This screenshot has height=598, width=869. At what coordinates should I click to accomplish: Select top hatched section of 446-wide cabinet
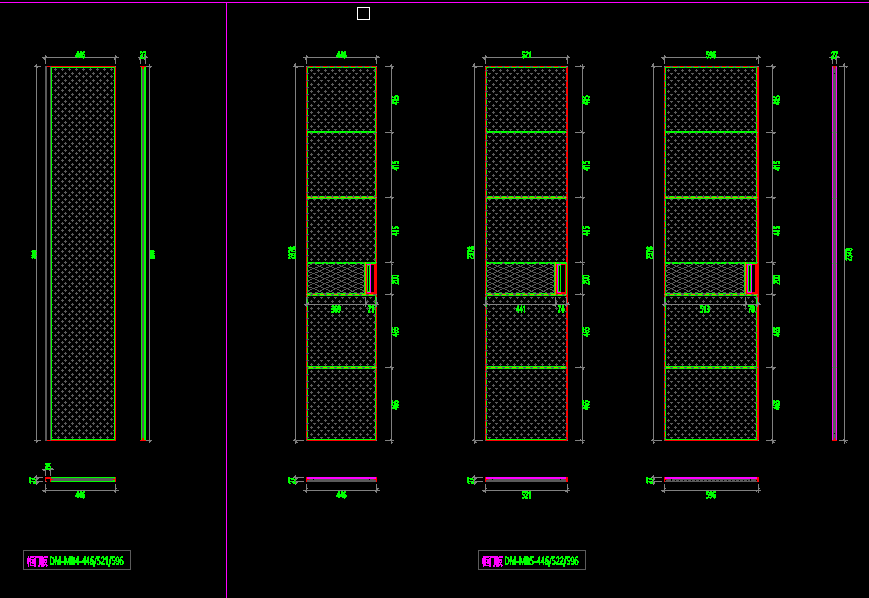(341, 99)
